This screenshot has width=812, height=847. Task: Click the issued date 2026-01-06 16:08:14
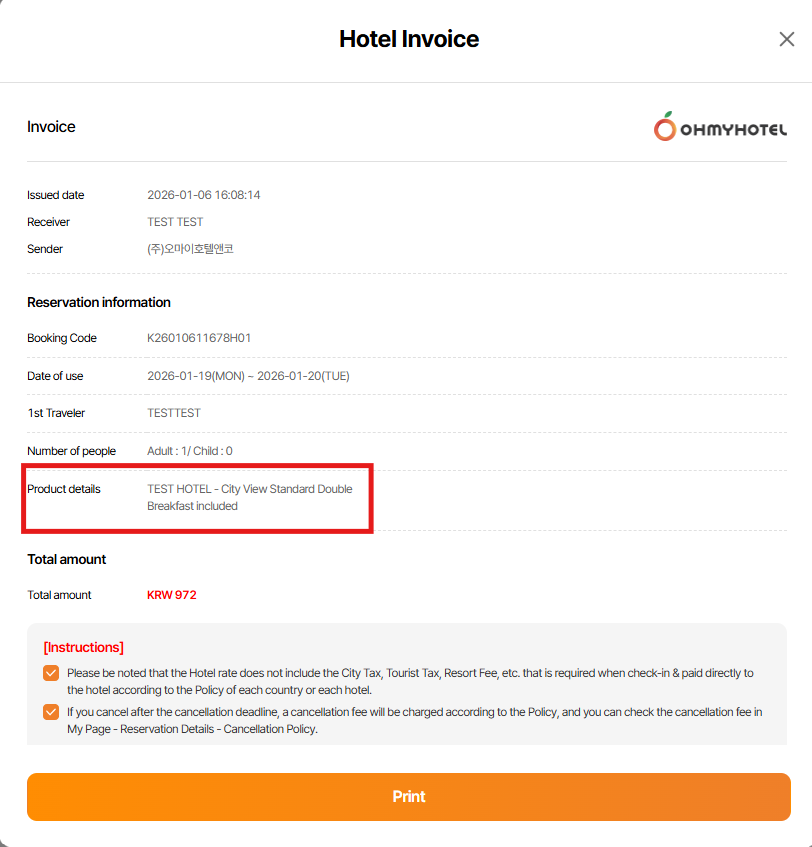(x=203, y=195)
